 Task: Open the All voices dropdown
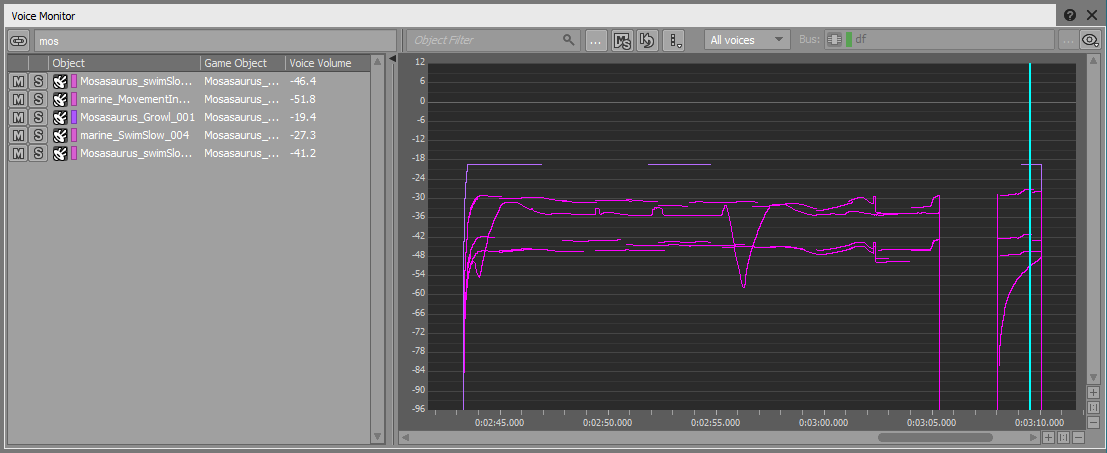coord(747,40)
